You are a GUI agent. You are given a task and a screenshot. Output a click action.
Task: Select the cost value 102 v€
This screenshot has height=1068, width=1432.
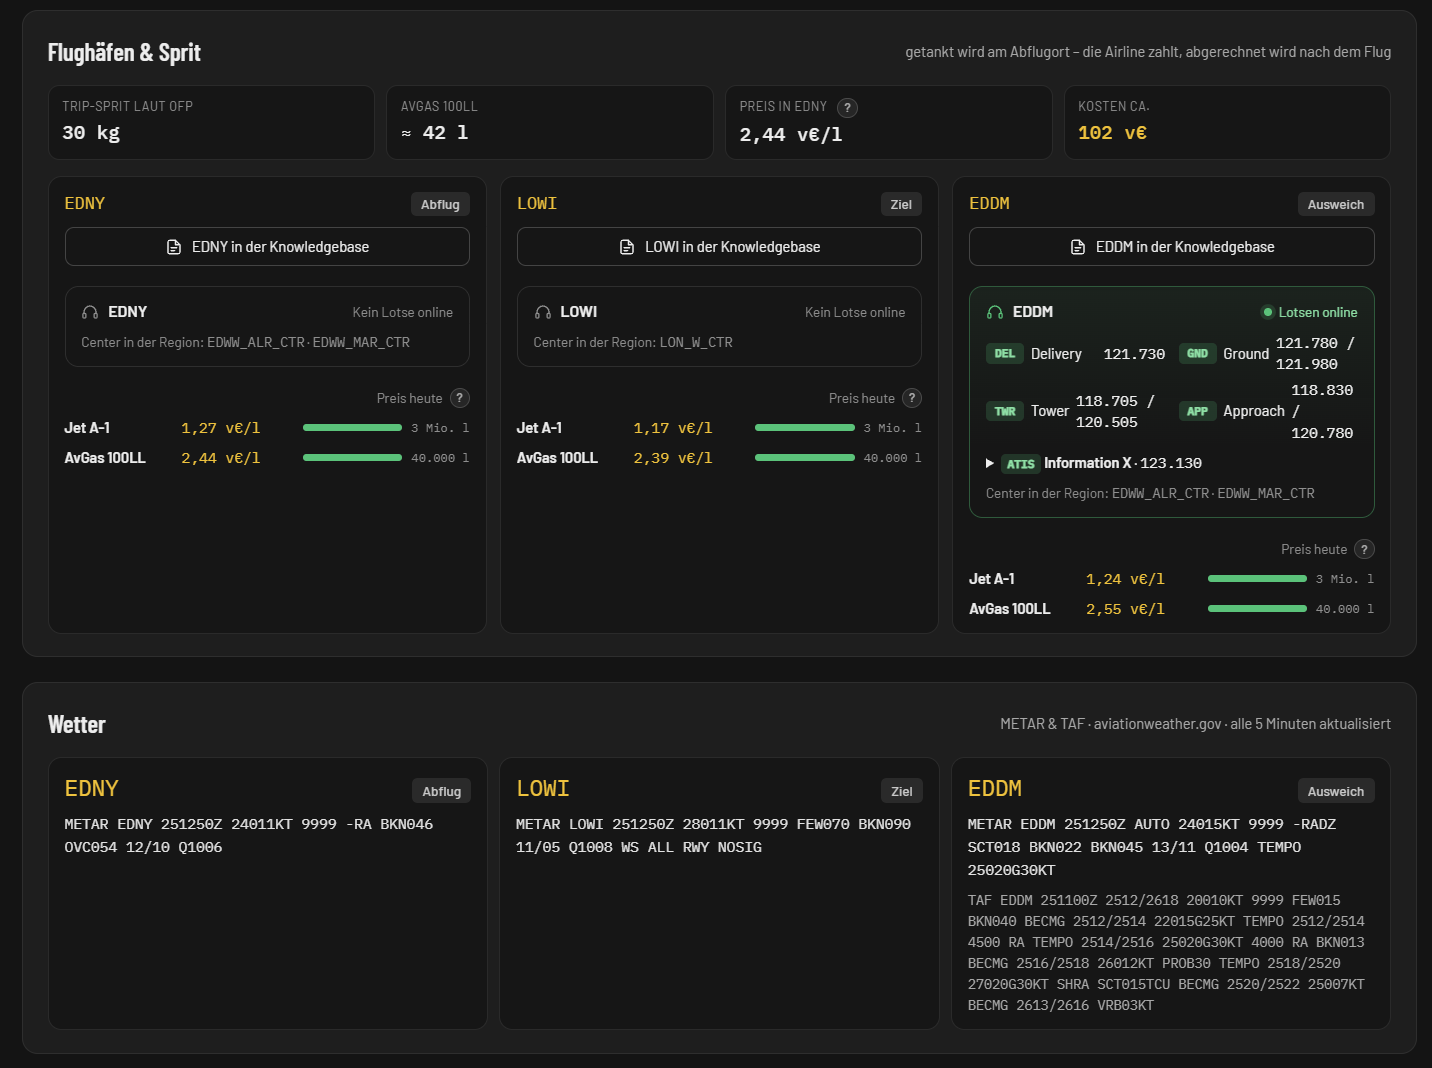tap(1112, 133)
